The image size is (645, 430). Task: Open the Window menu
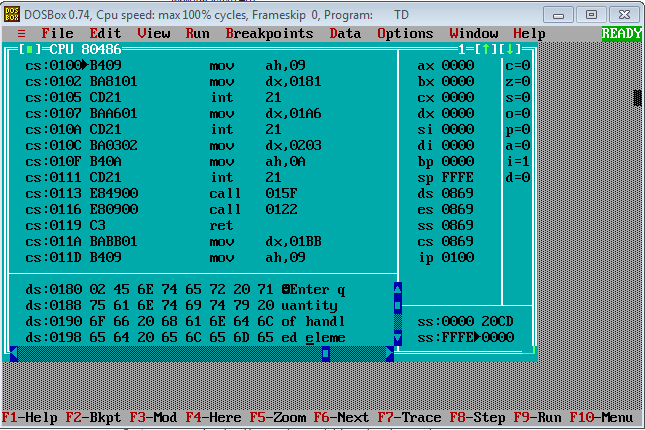474,33
